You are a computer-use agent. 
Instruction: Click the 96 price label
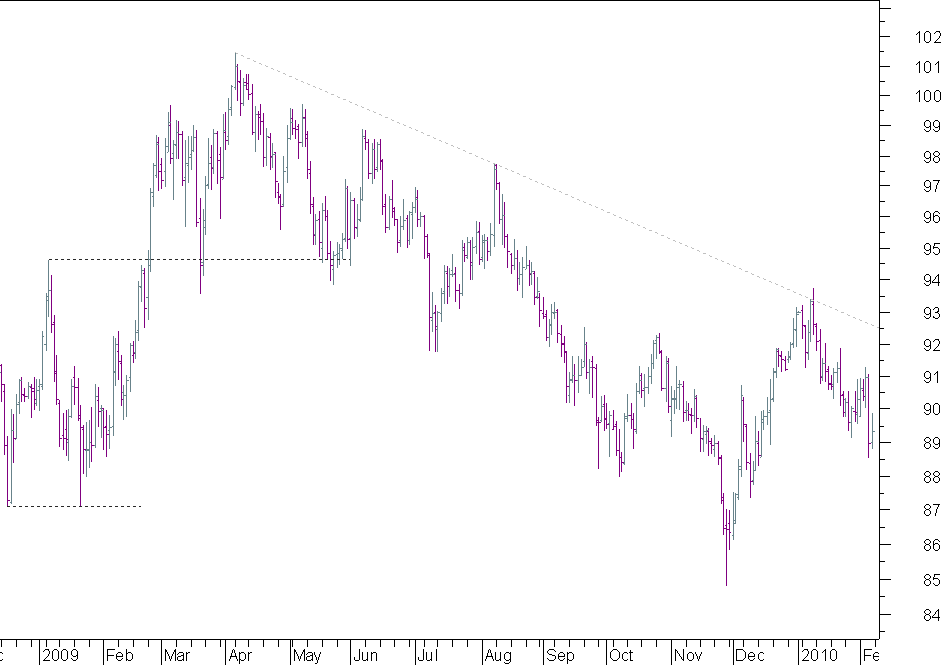tap(932, 217)
